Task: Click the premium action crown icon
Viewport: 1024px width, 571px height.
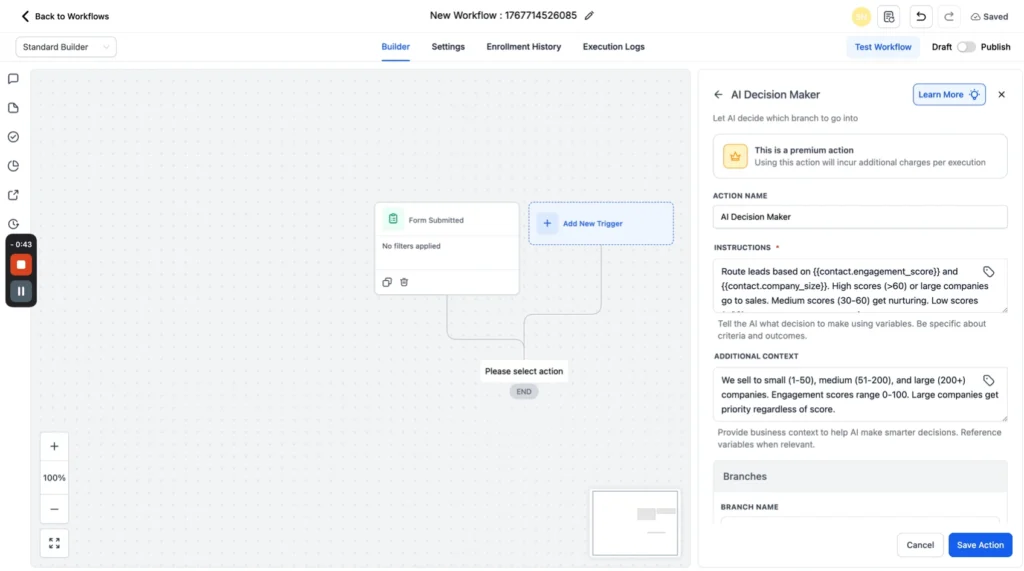Action: (735, 157)
